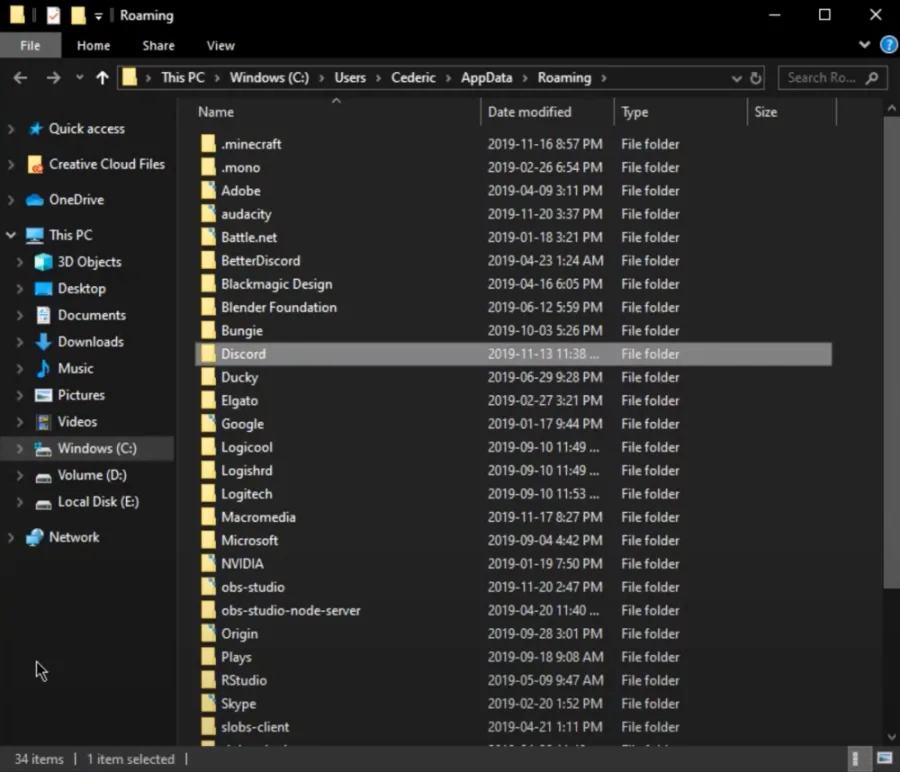This screenshot has height=772, width=900.
Task: Select the .minecraft folder row
Action: click(x=513, y=144)
